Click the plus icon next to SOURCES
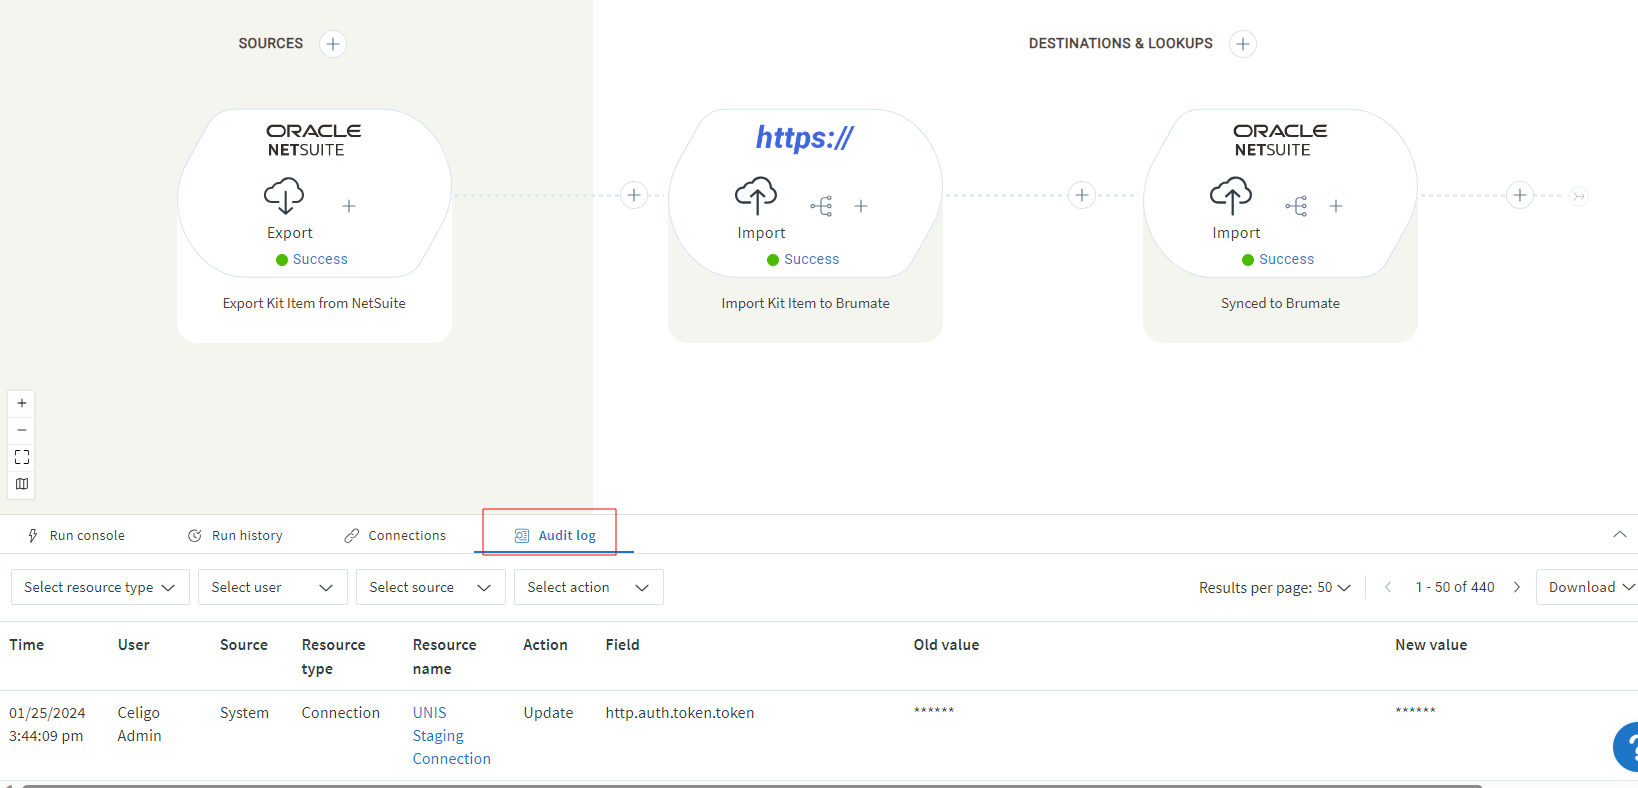The height and width of the screenshot is (788, 1638). pos(333,44)
